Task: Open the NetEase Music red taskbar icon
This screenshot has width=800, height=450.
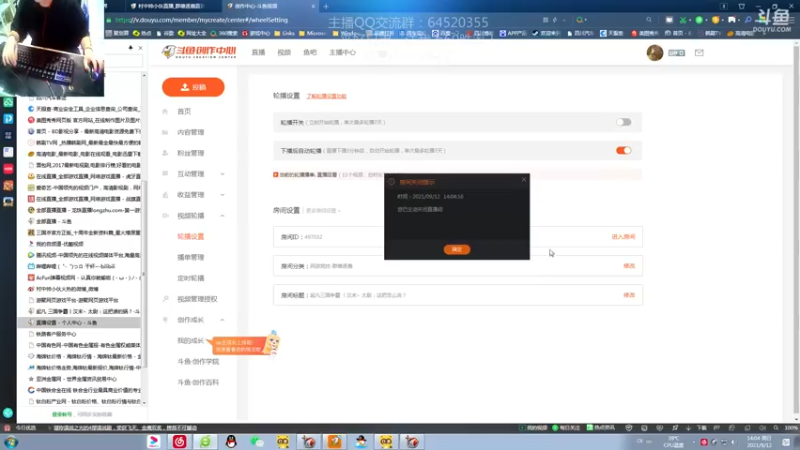Action: 180,442
